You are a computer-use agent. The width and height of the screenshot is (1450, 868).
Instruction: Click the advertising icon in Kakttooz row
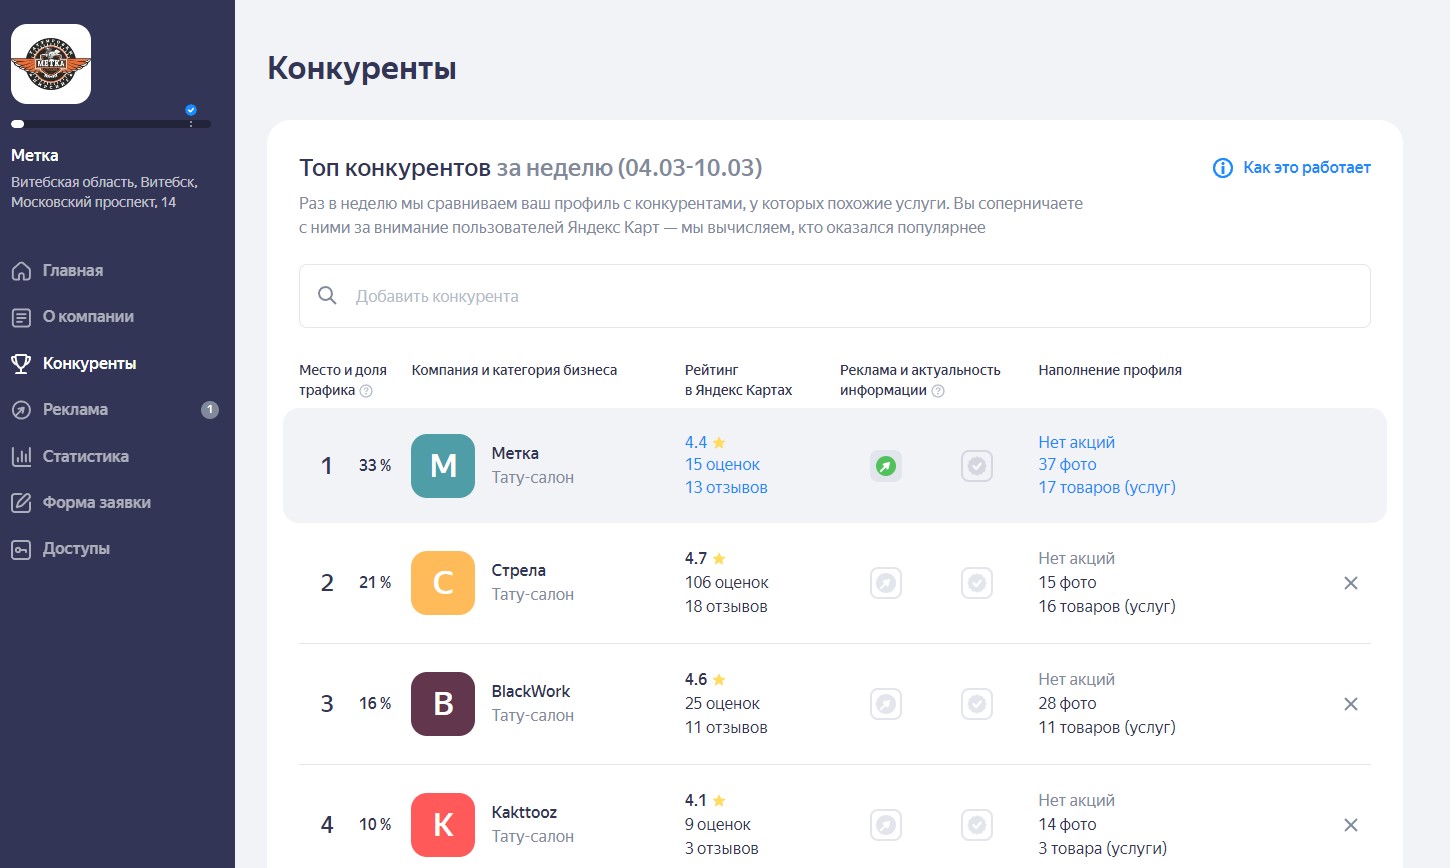coord(886,825)
